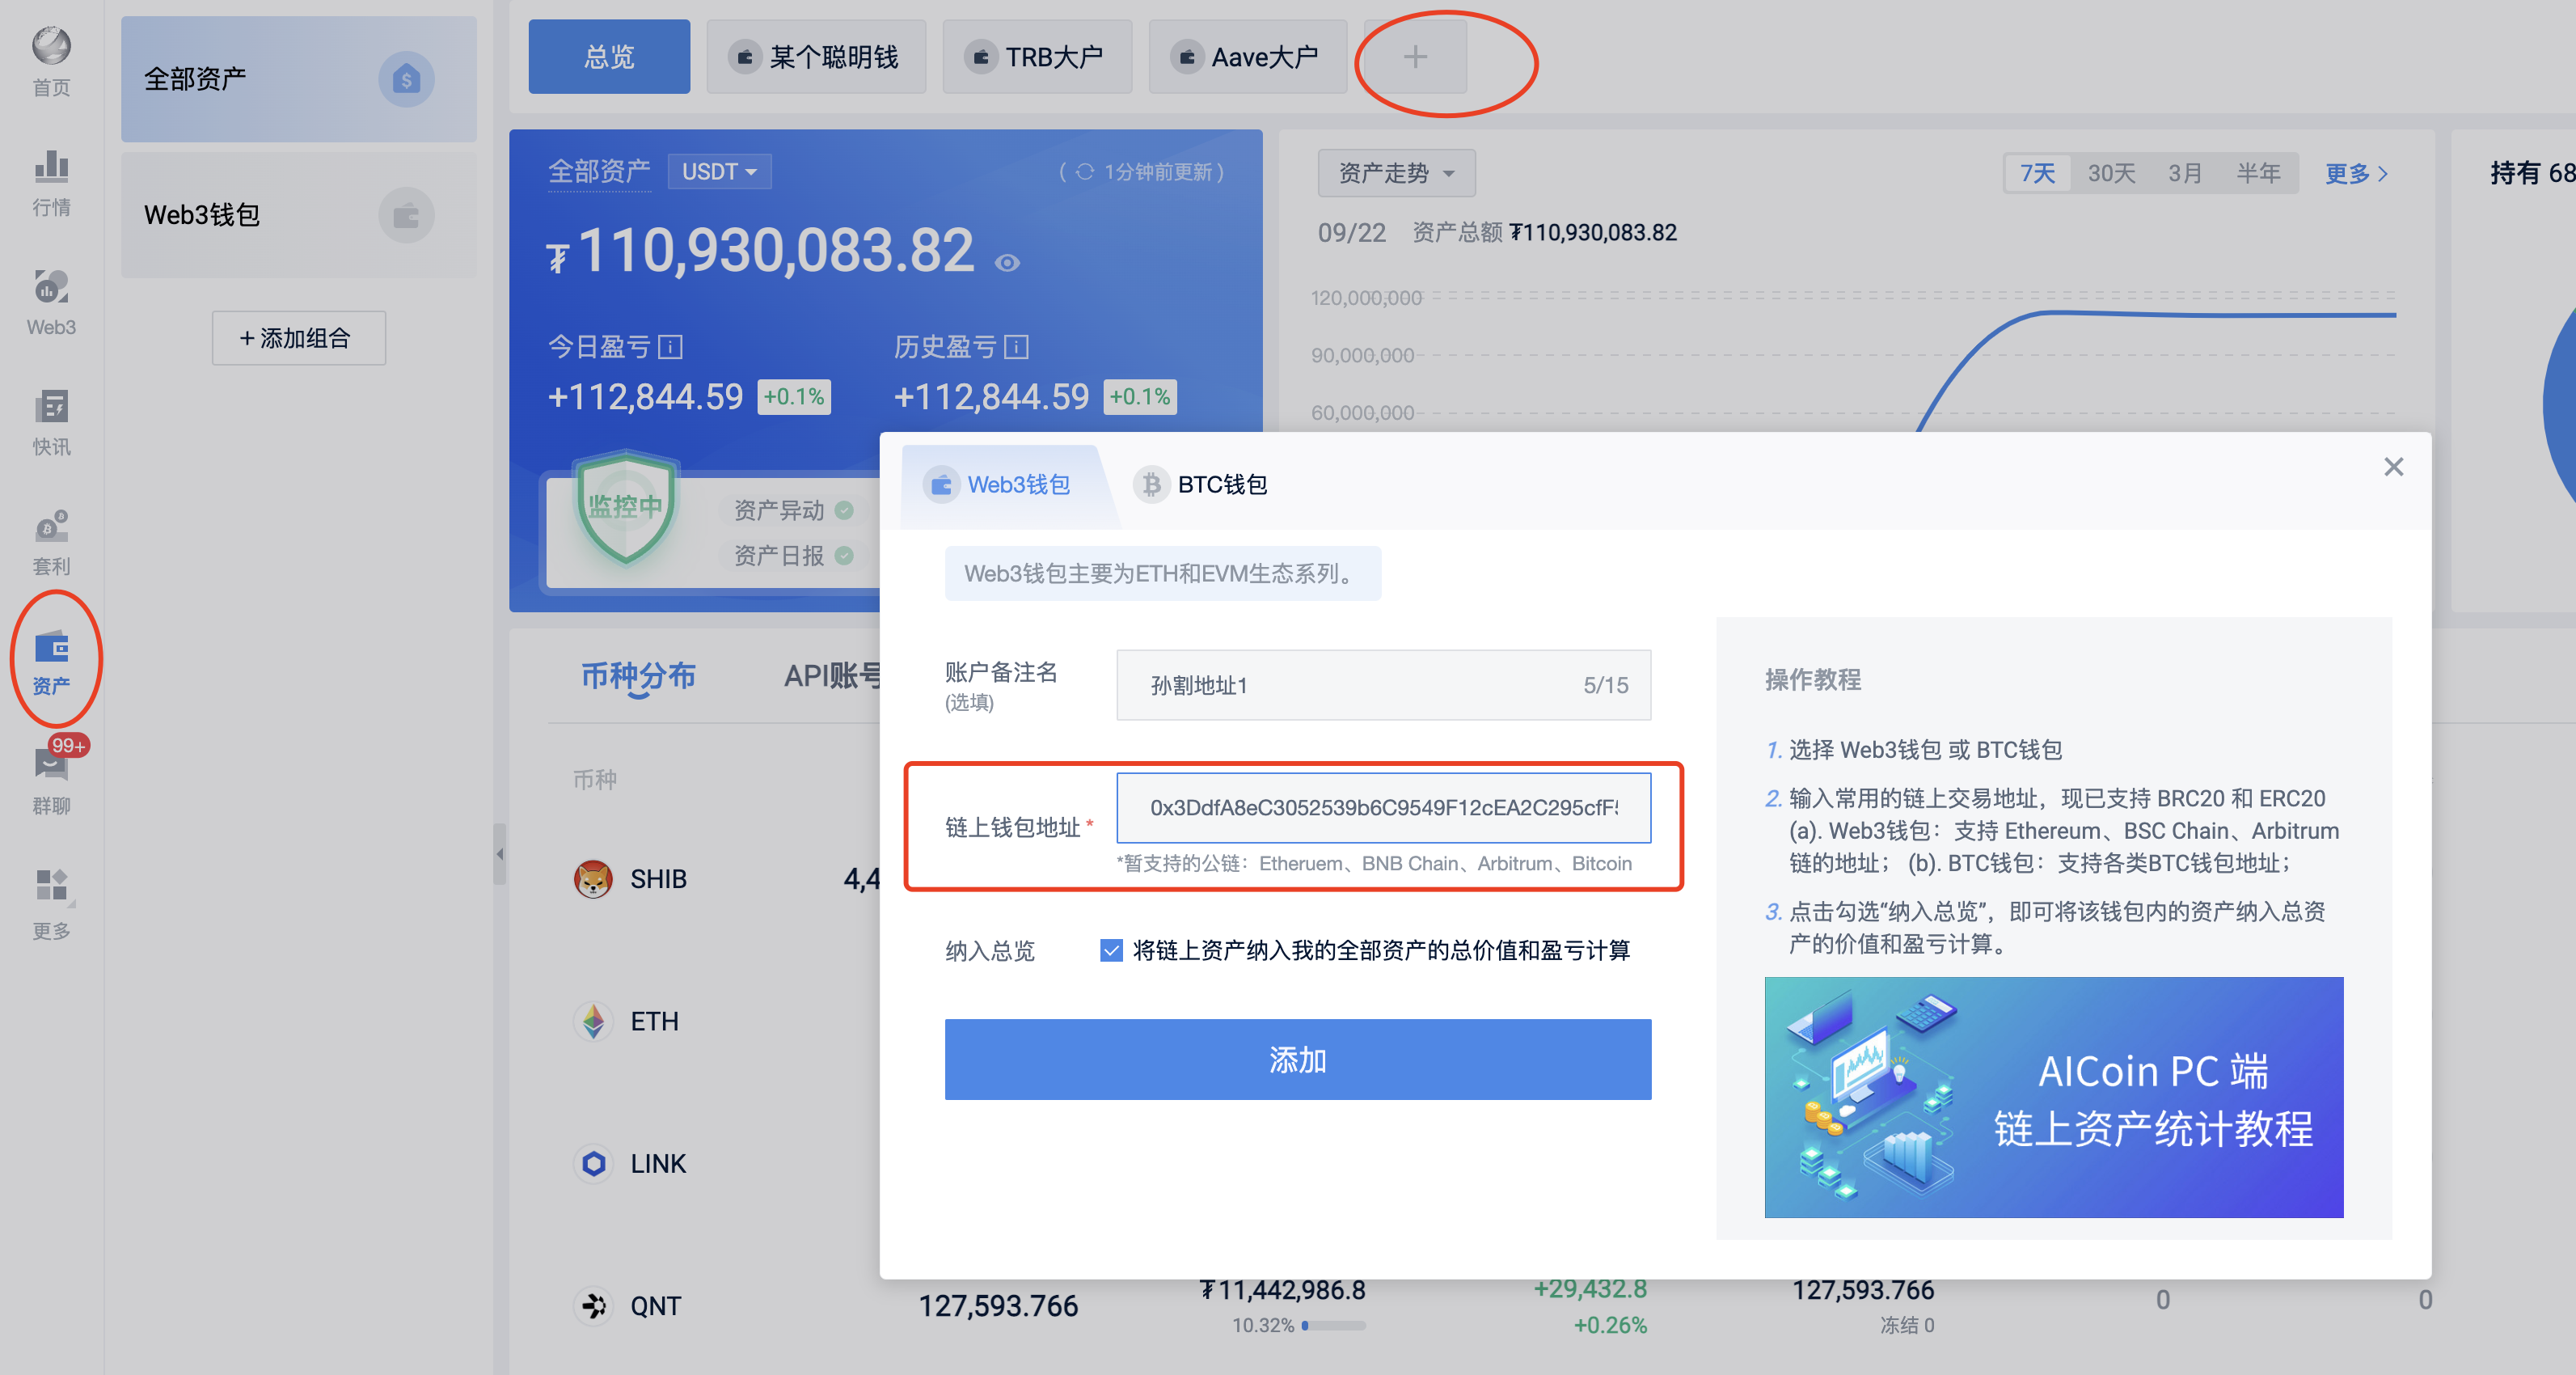2576x1375 pixels.
Task: Close the add wallet dialog
Action: (2393, 467)
